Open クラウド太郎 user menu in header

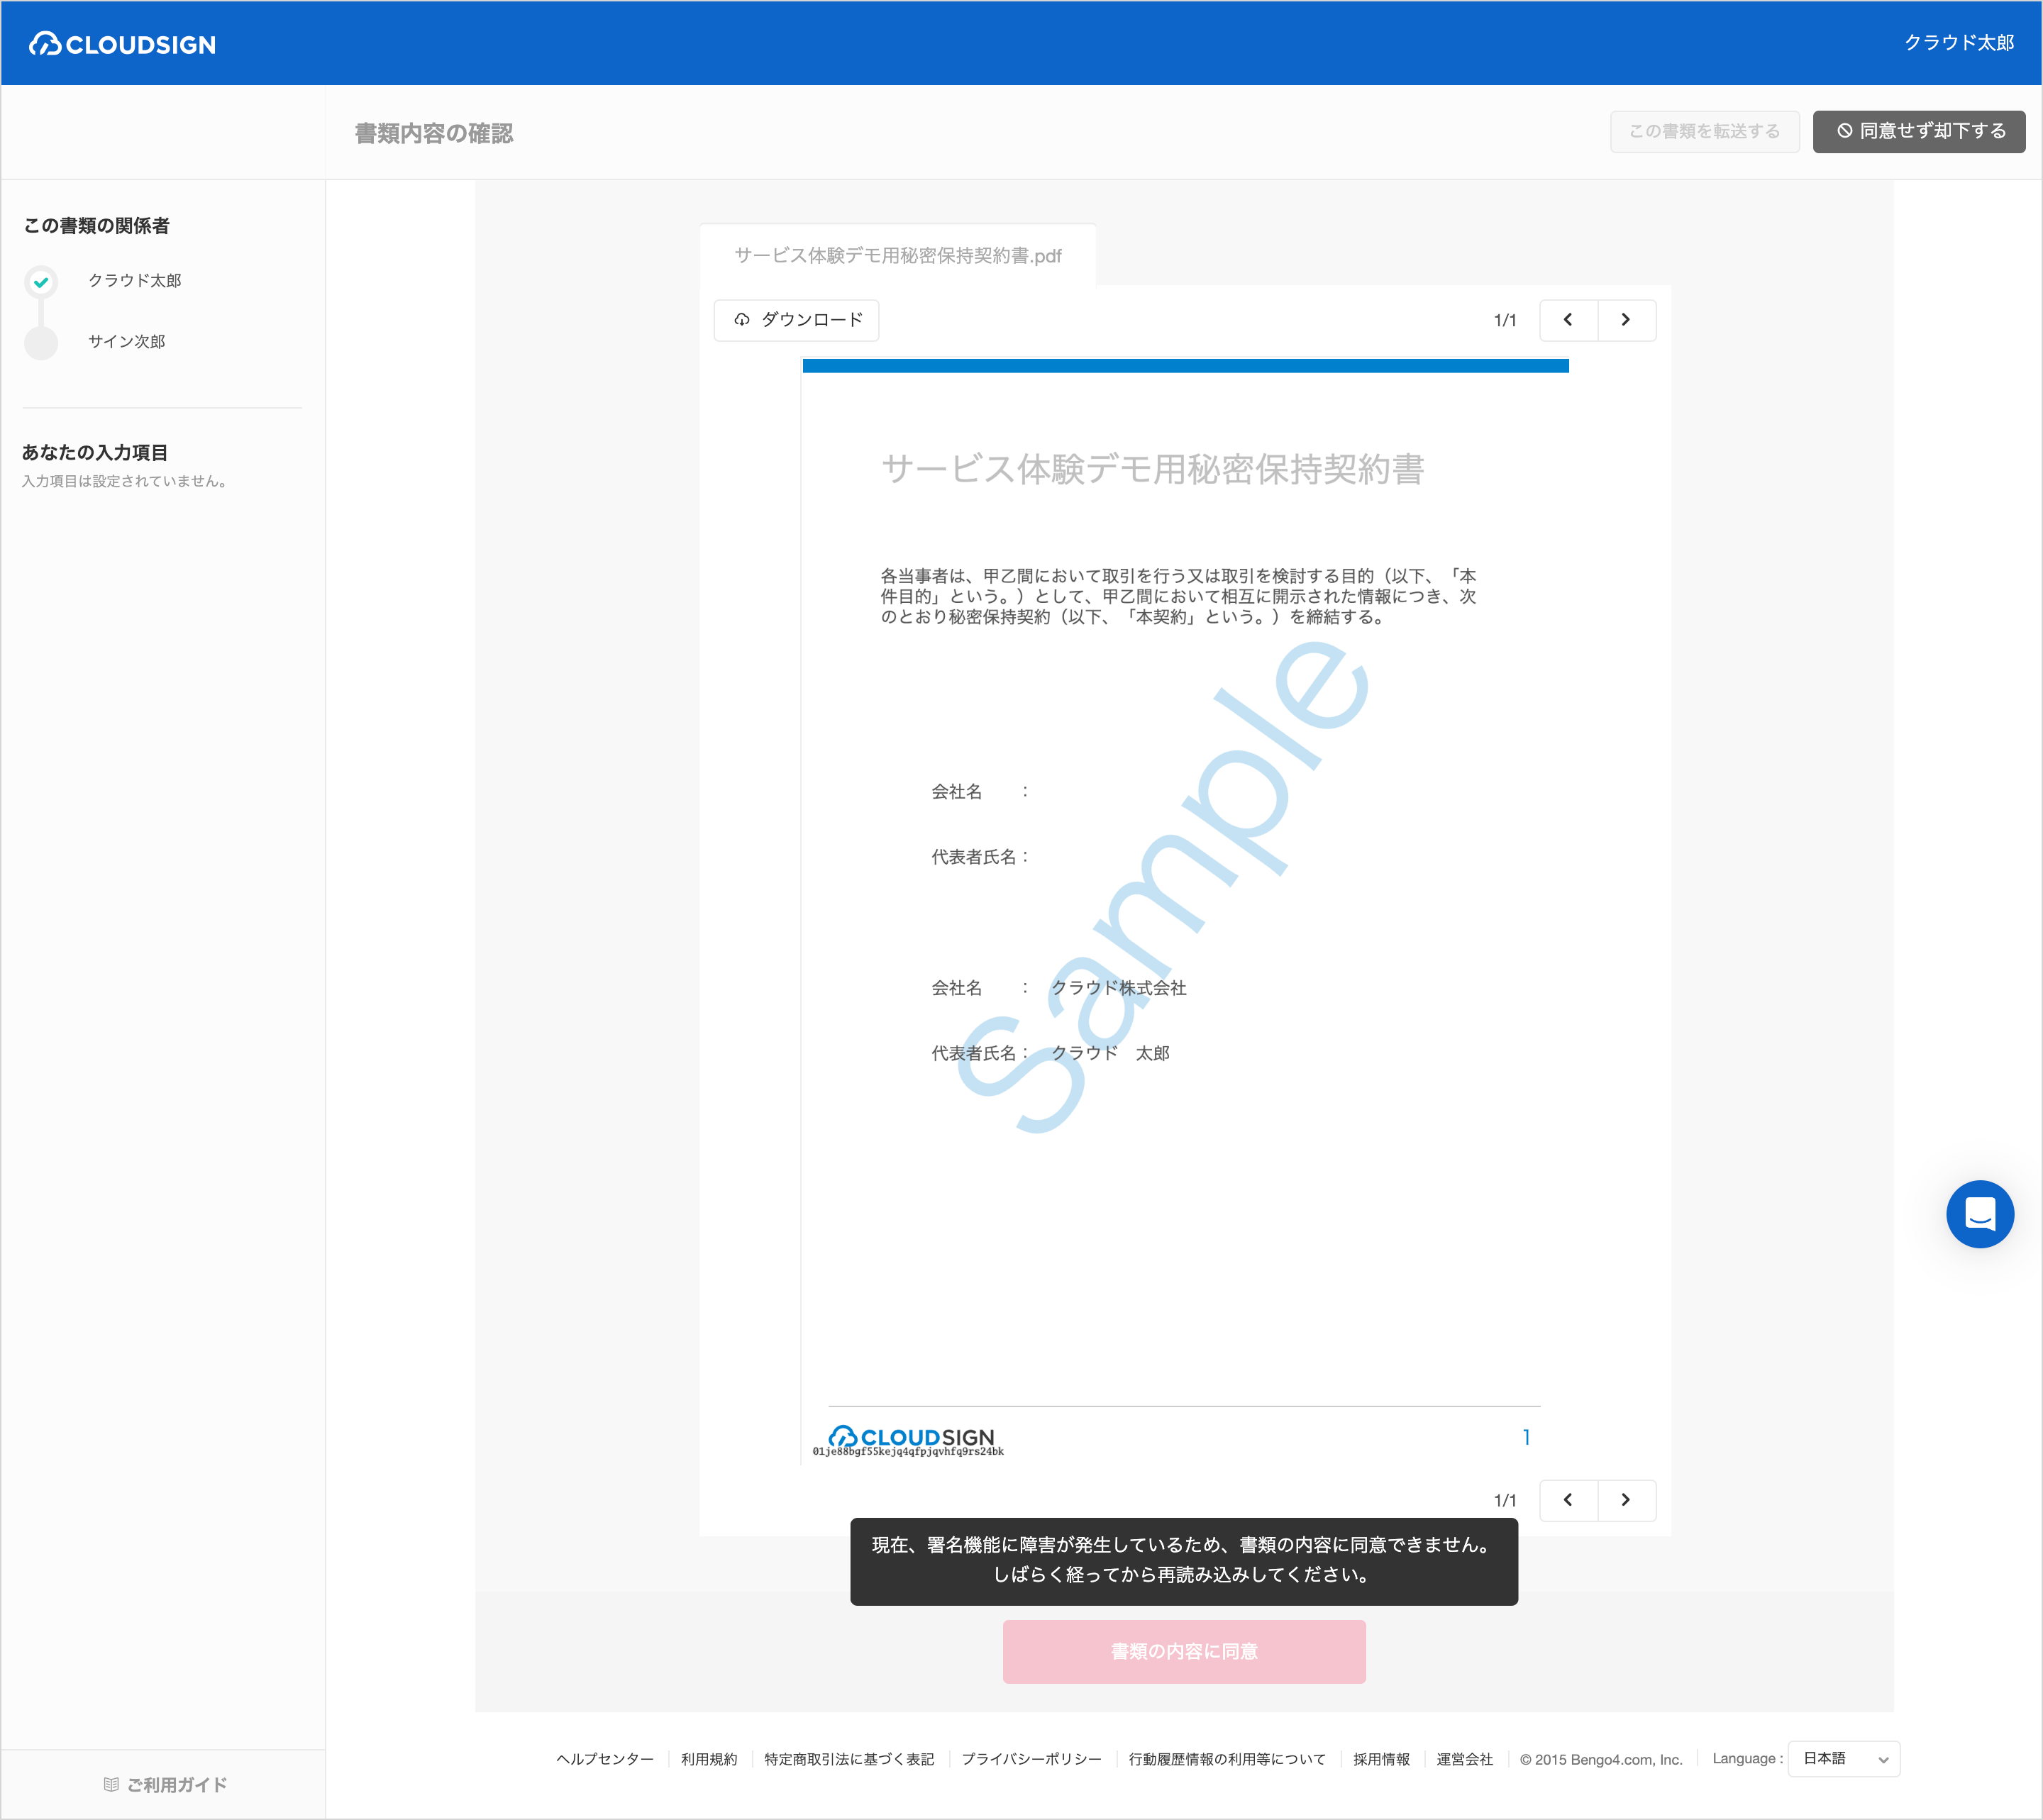[1958, 43]
